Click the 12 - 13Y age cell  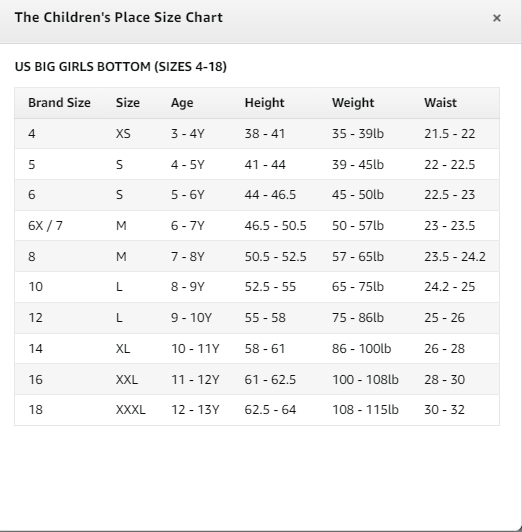[195, 410]
